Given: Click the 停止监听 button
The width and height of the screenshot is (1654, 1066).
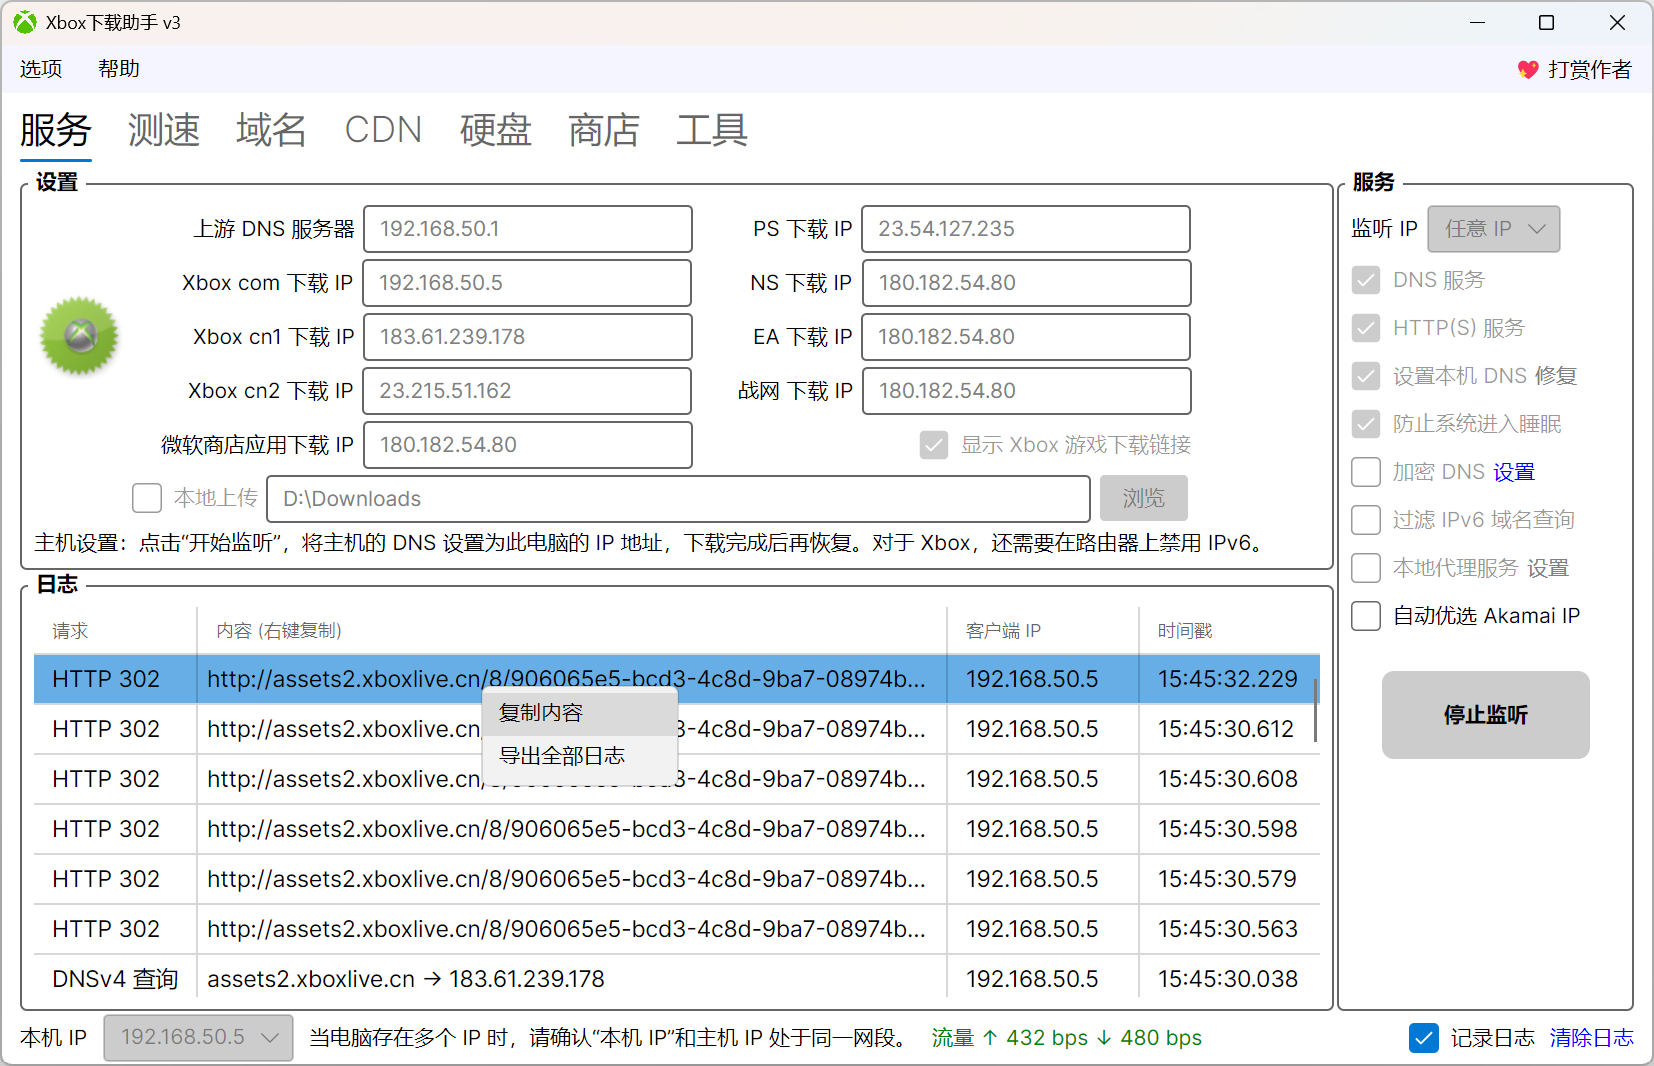Looking at the screenshot, I should tap(1486, 715).
